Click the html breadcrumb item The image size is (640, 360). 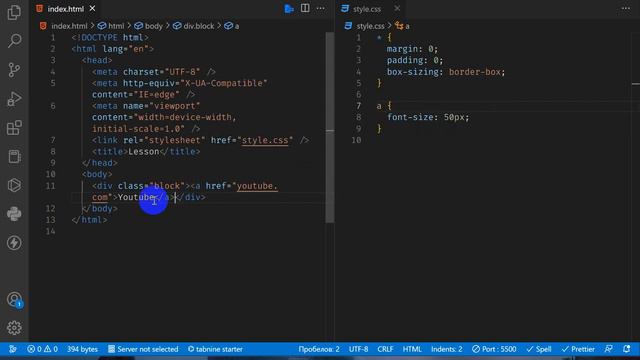[111, 26]
